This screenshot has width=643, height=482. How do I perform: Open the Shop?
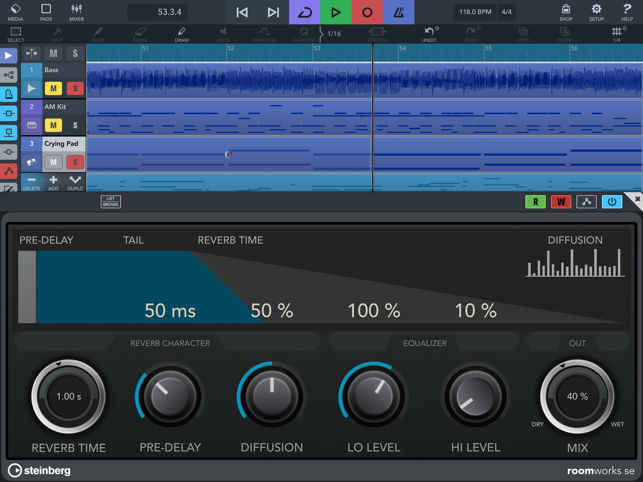(x=566, y=12)
